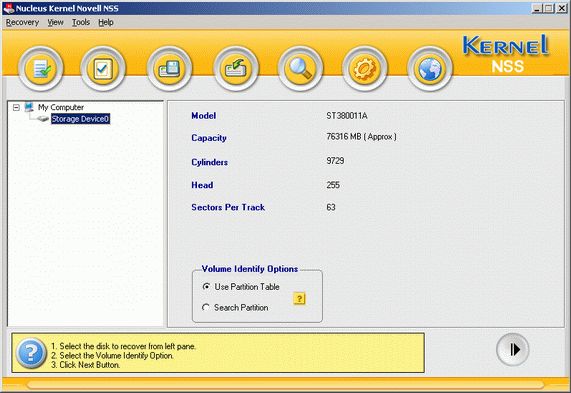Click the Head label
This screenshot has width=571, height=393.
tap(202, 185)
